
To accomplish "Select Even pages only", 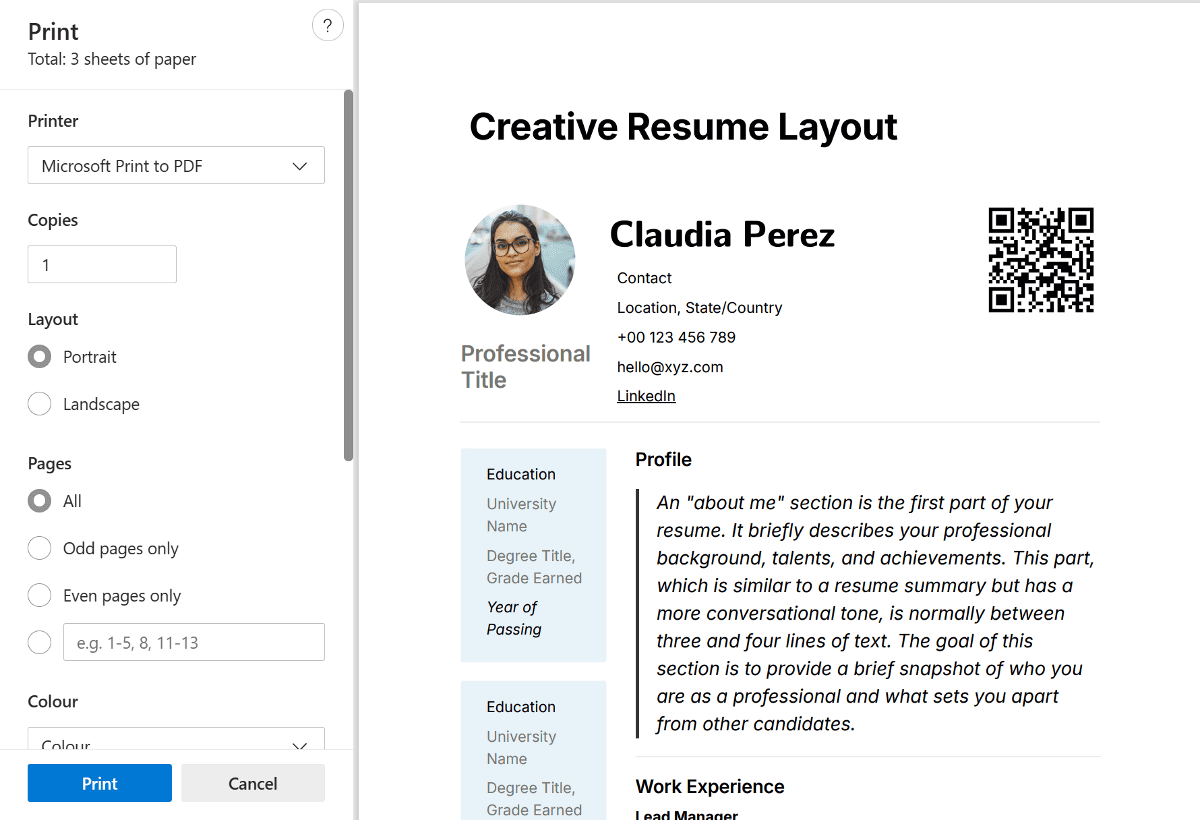I will [x=40, y=596].
